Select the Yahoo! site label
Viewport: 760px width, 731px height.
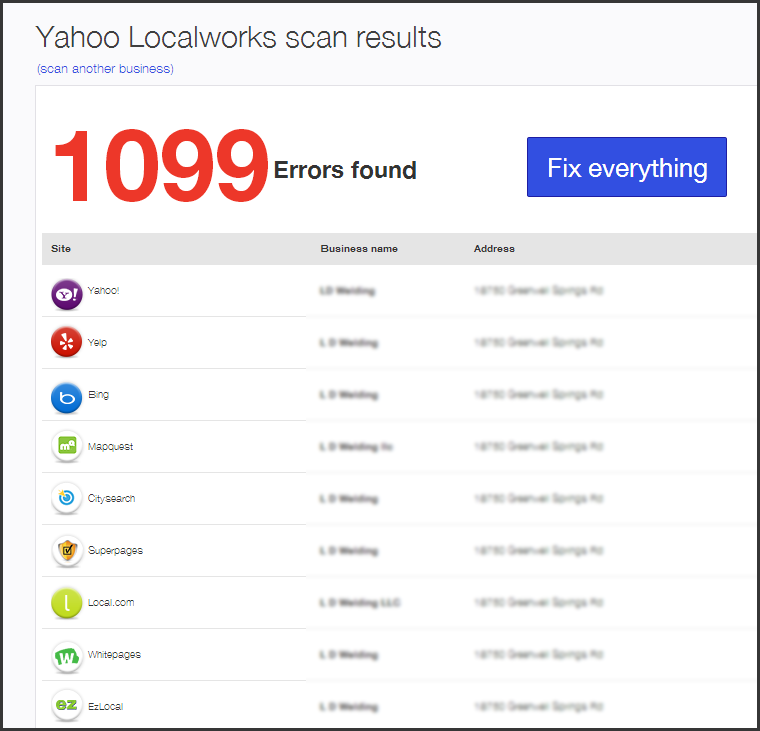(103, 290)
